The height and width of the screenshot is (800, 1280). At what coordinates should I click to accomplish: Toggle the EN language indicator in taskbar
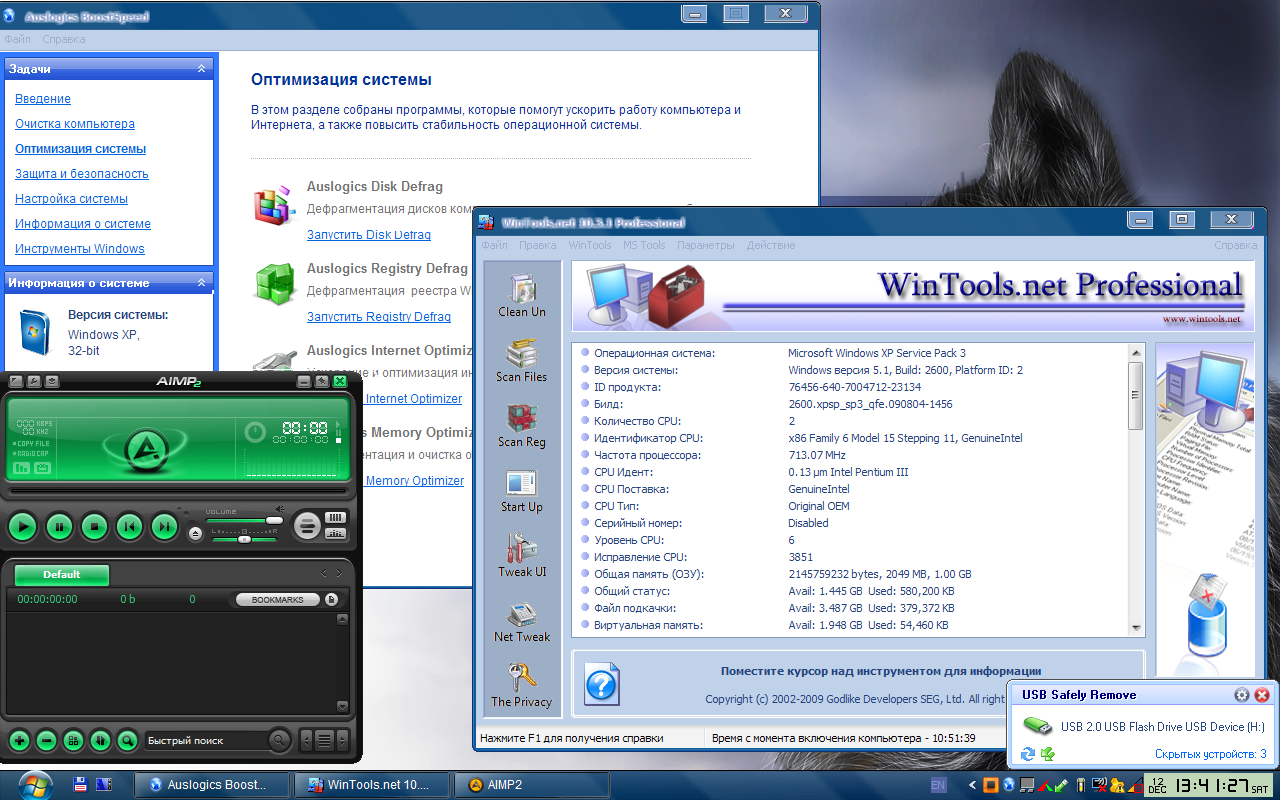pos(938,785)
